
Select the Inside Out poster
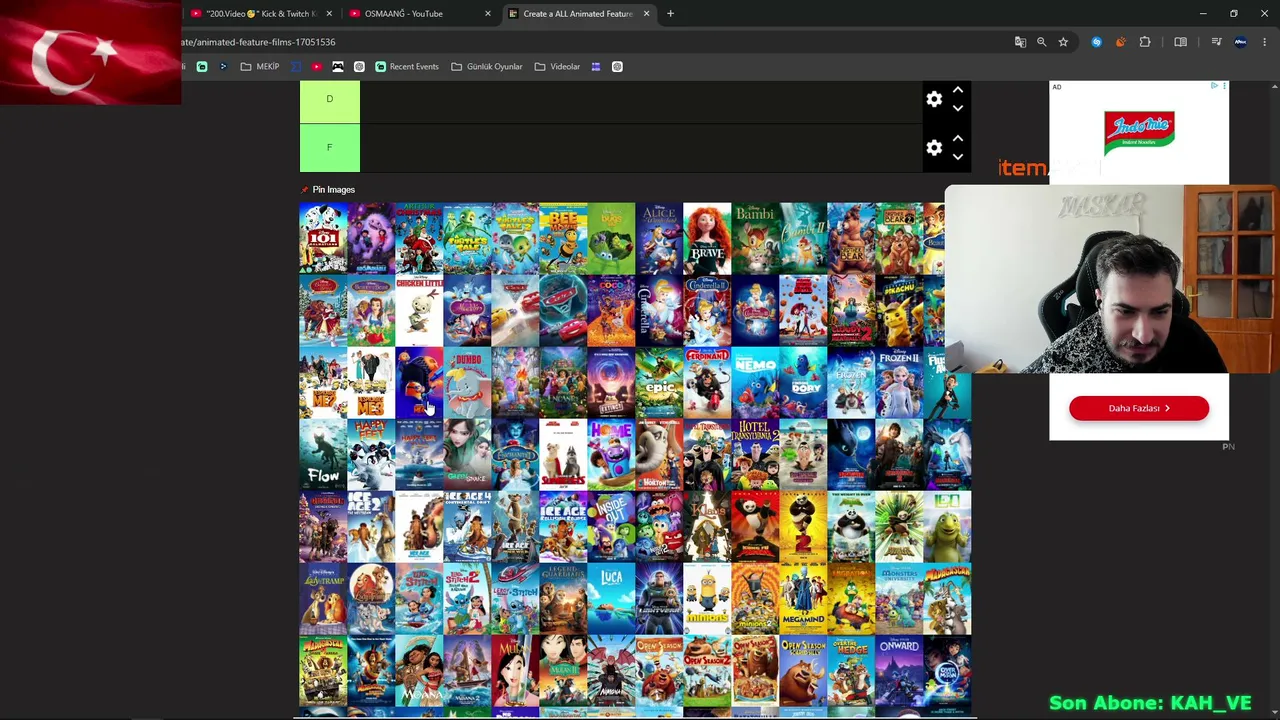(x=611, y=526)
